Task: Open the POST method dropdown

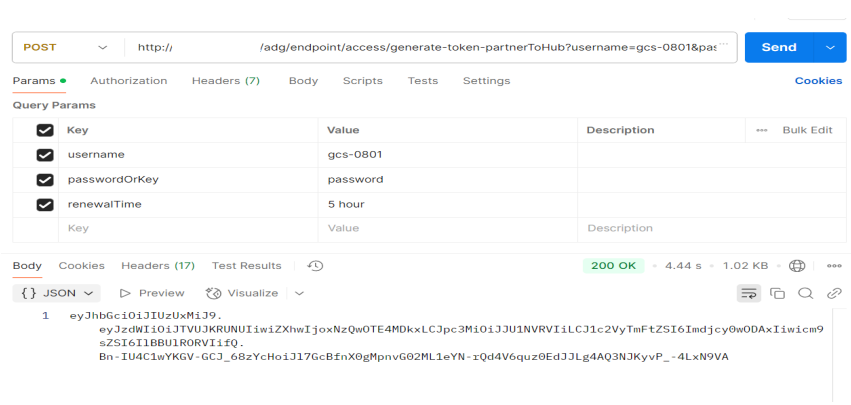Action: tap(65, 47)
